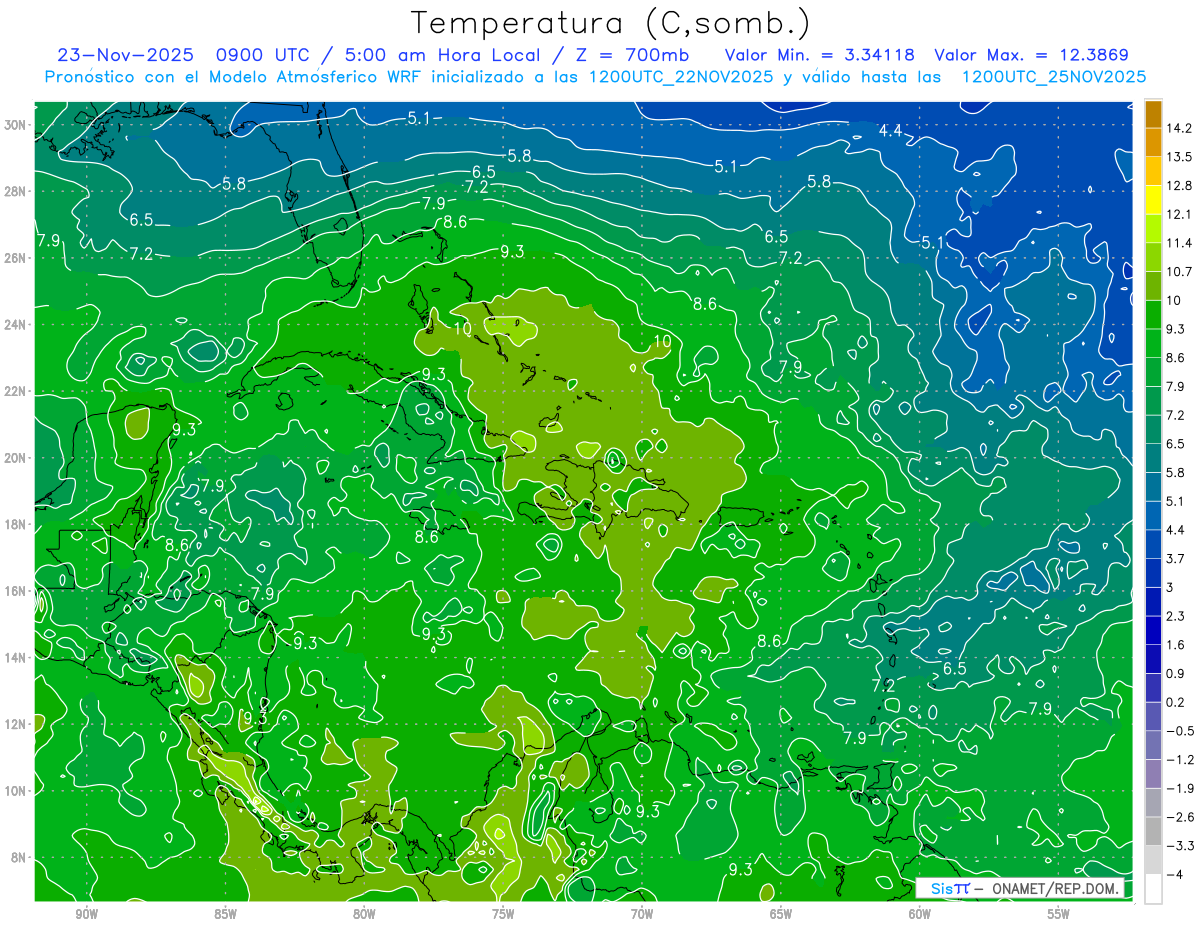
Task: Click color scale label '3' on legend
Action: tap(1171, 587)
